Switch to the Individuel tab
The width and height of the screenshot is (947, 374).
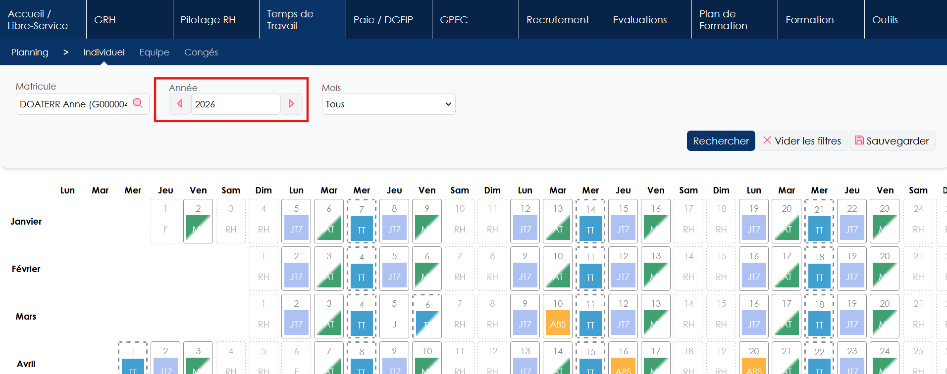[104, 53]
